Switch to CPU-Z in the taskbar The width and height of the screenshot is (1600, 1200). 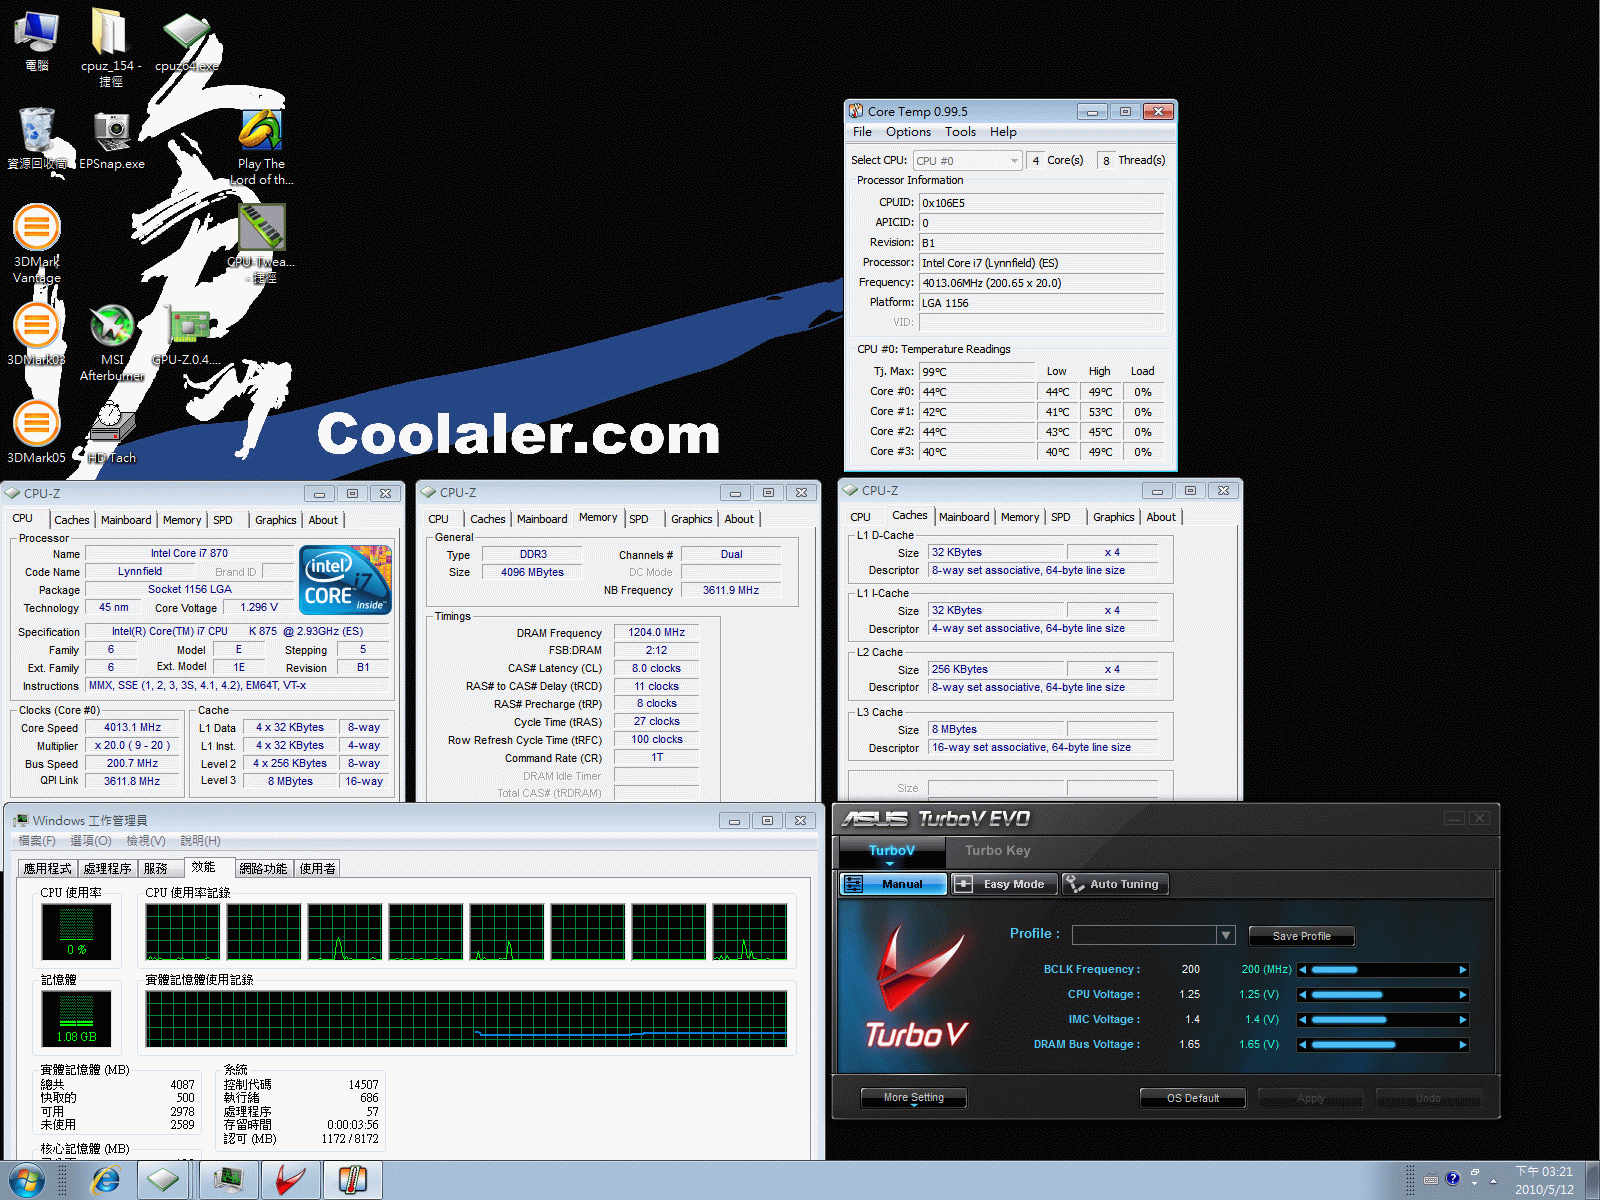click(163, 1181)
